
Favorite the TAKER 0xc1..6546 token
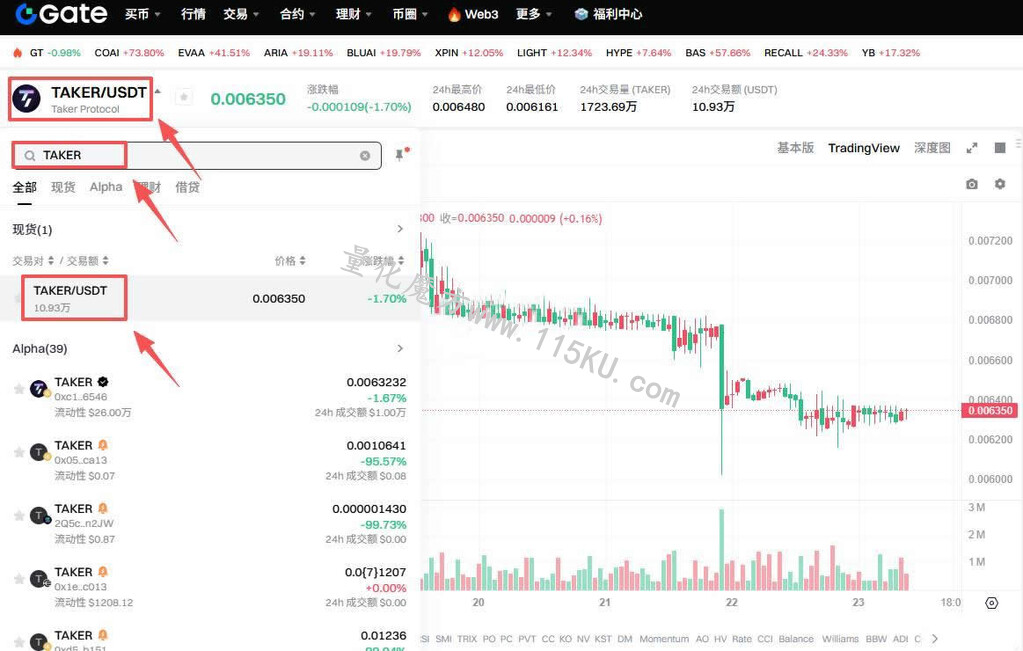[19, 389]
